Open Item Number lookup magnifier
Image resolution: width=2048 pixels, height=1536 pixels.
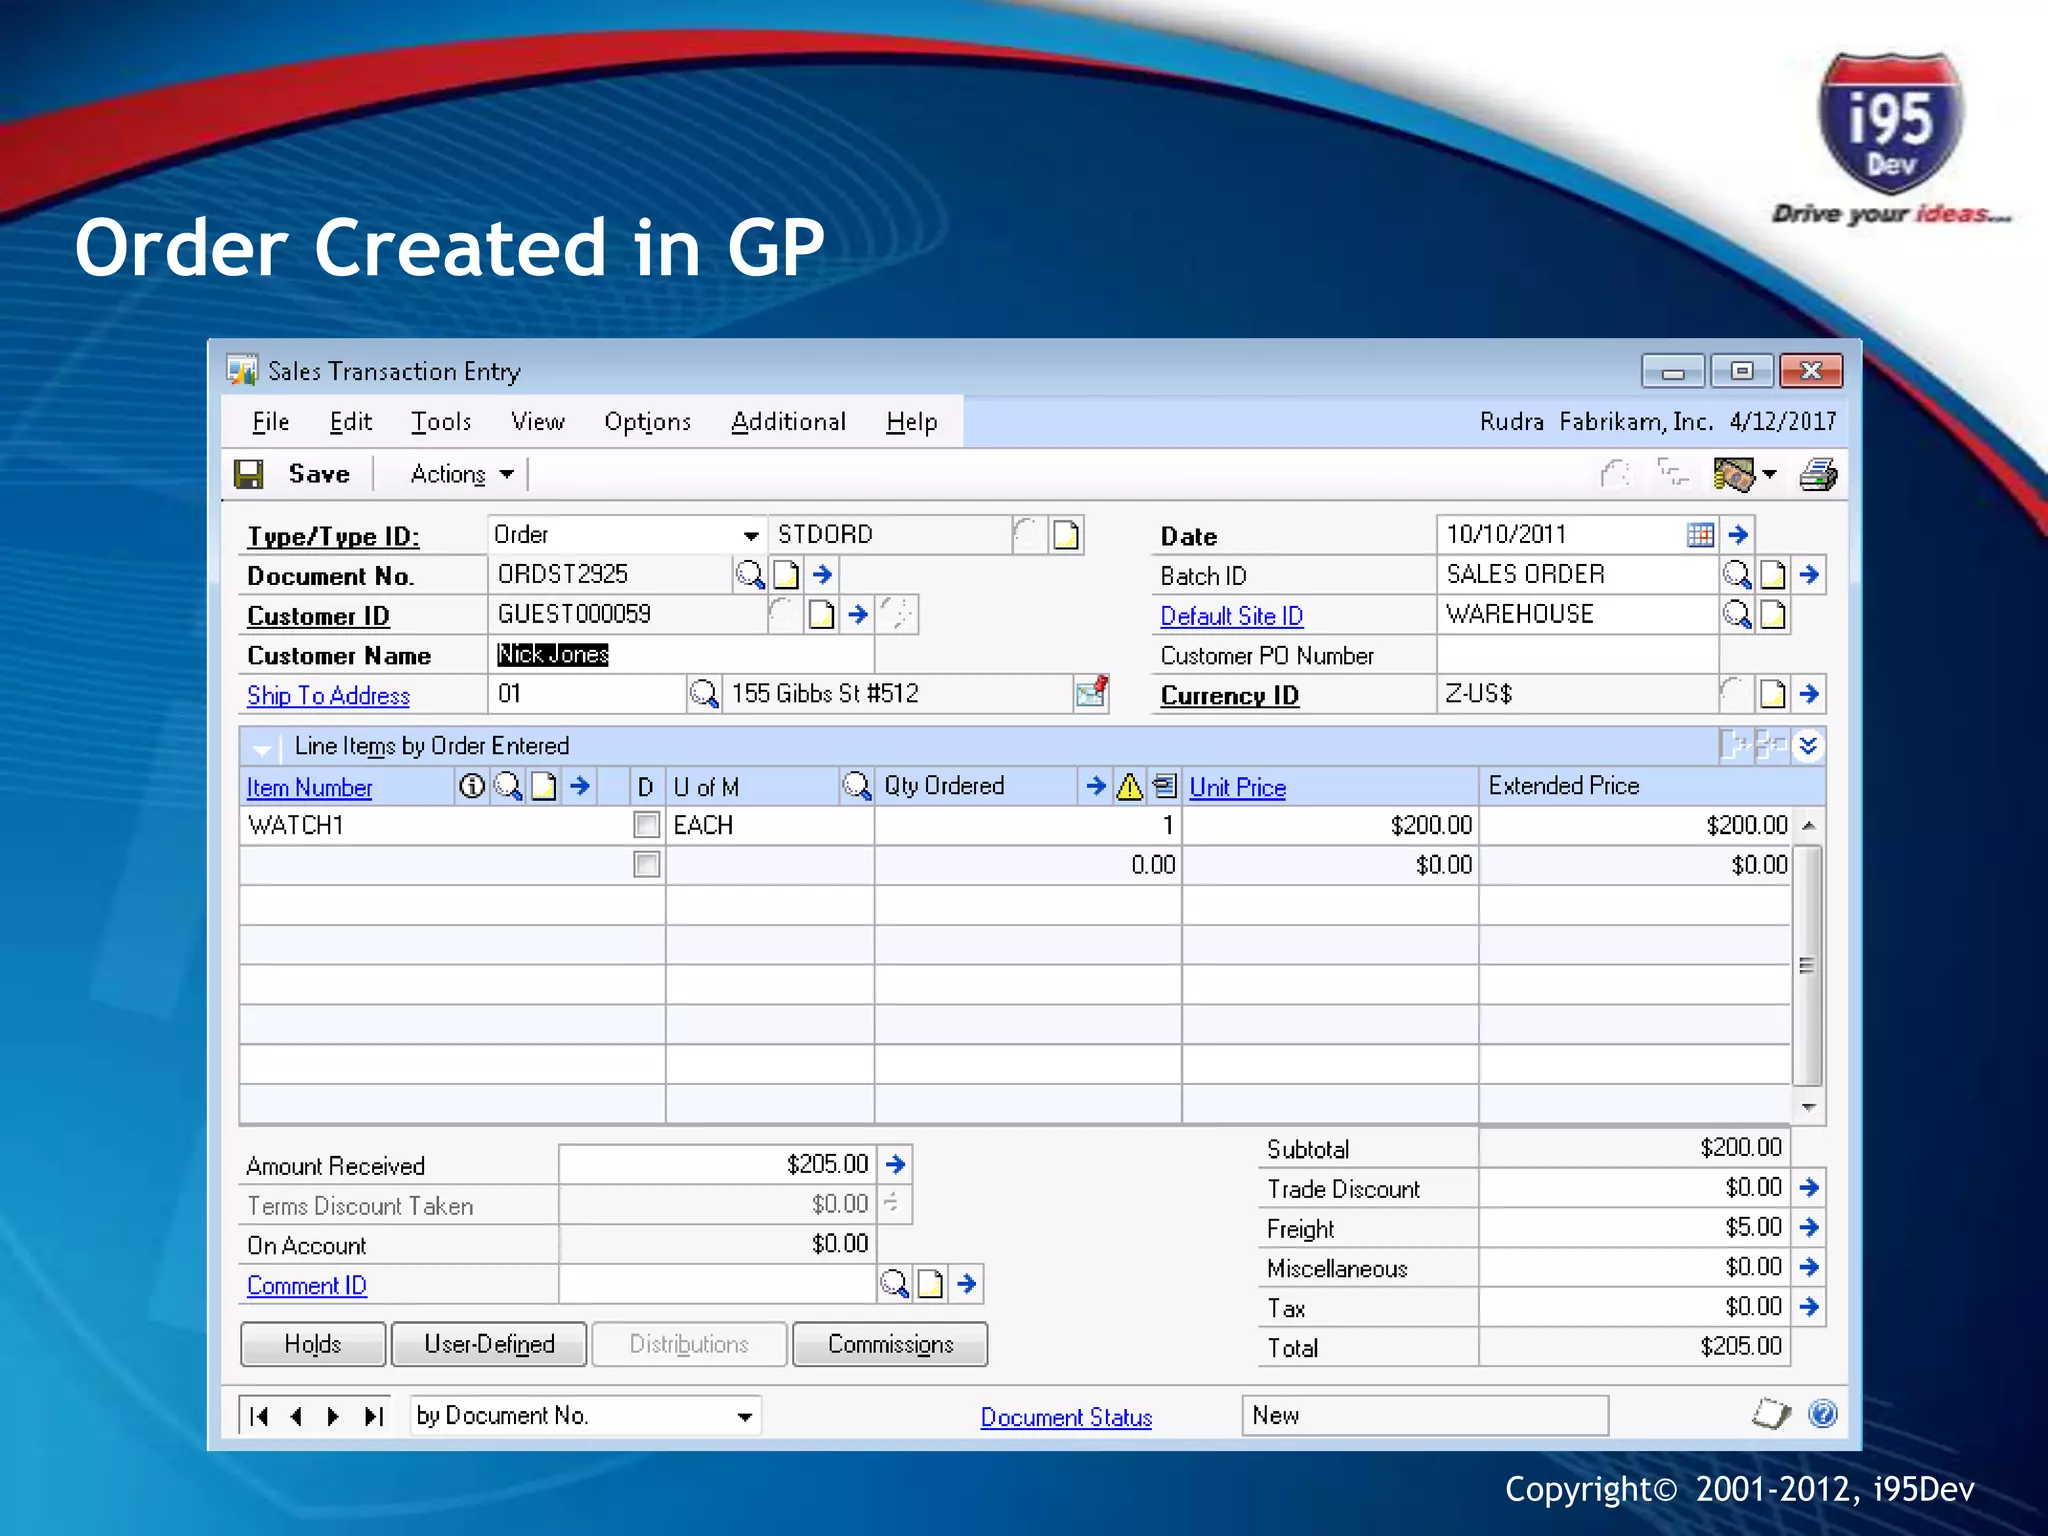point(508,786)
